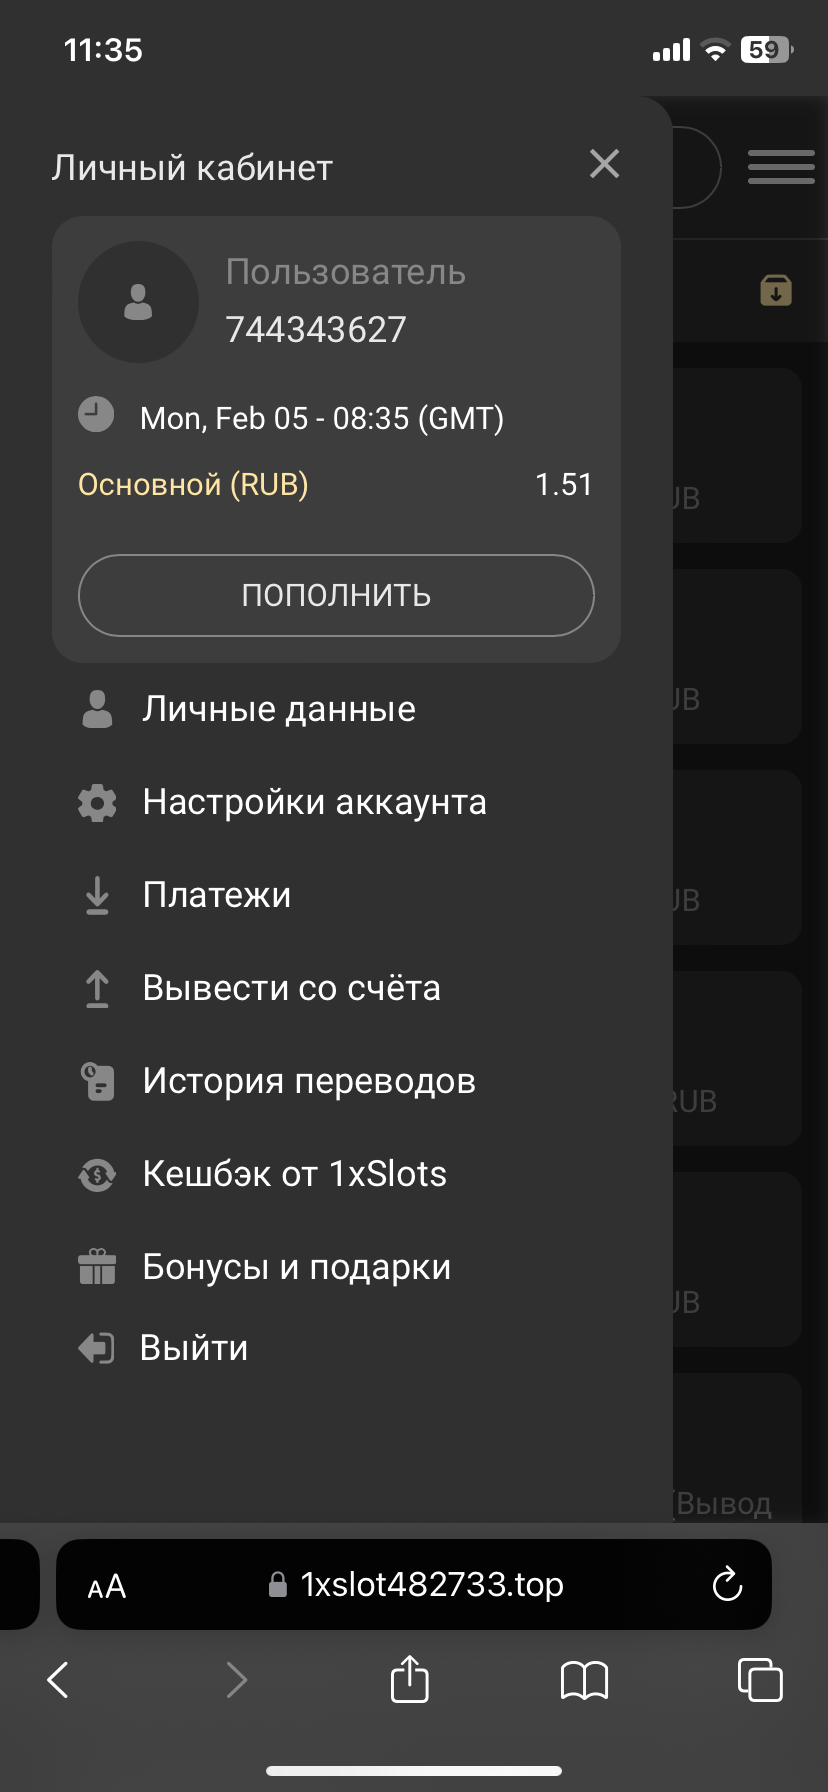Open Платежи download-arrow icon
Screen dimensions: 828x1792
[97, 895]
